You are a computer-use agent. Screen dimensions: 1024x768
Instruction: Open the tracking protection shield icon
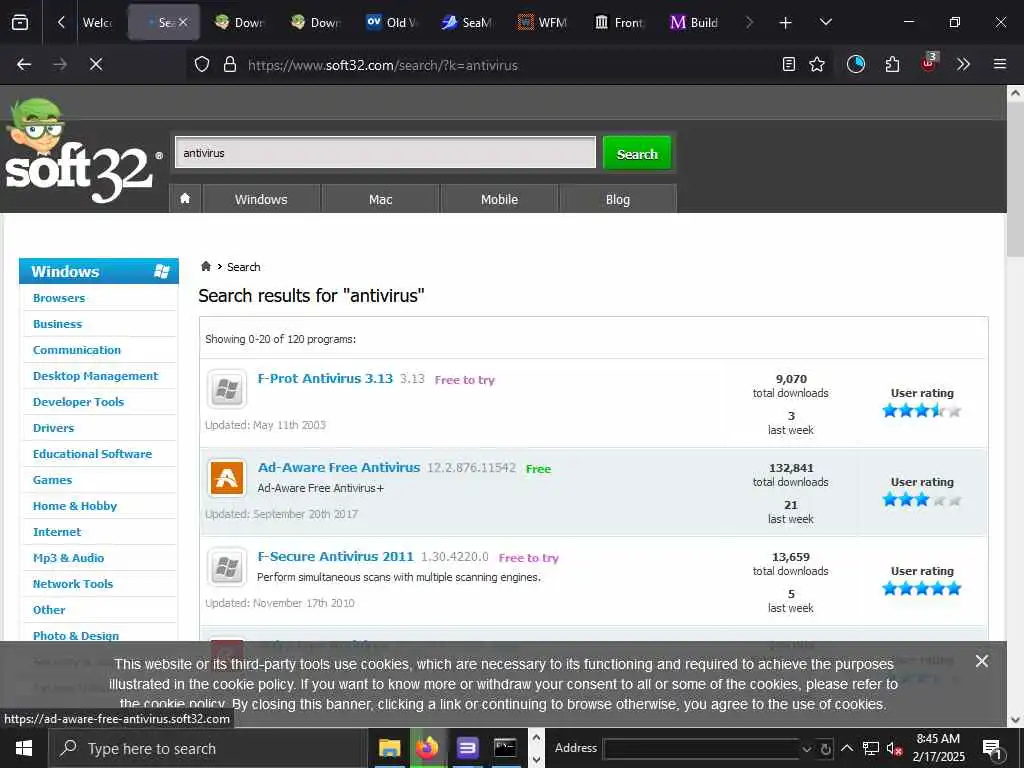click(202, 65)
